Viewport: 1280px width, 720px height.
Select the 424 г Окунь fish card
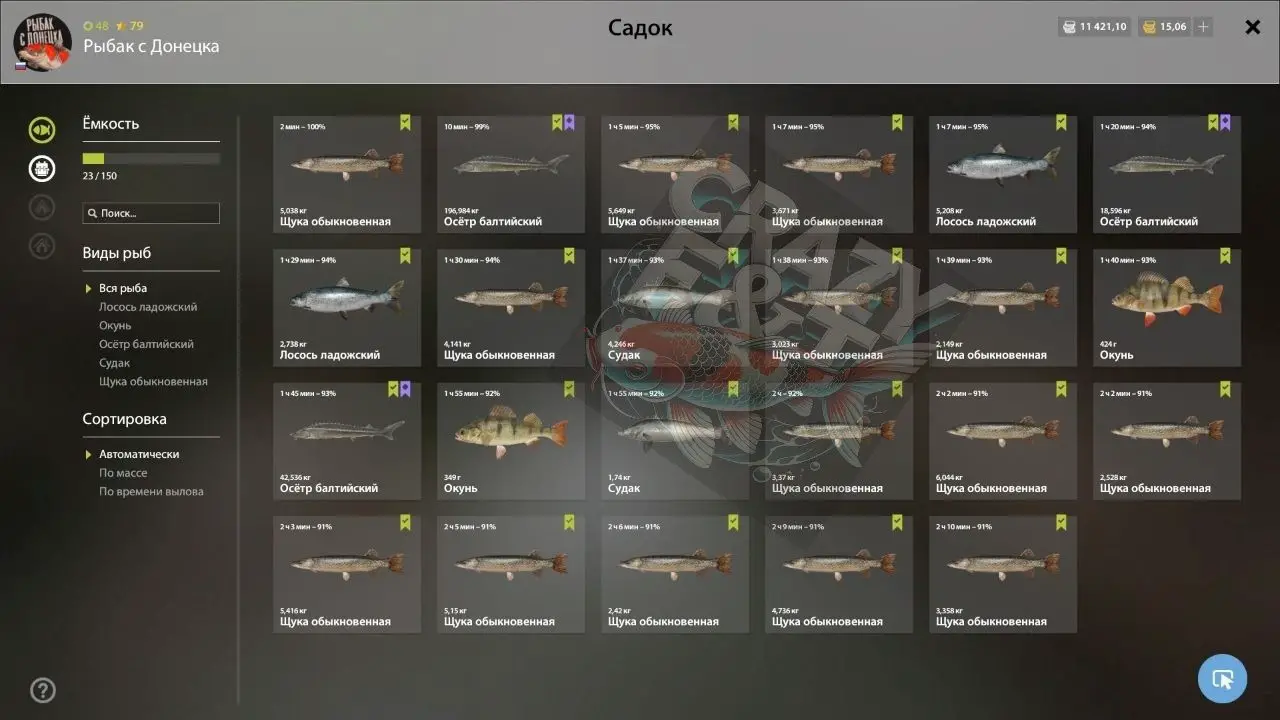tap(1167, 307)
